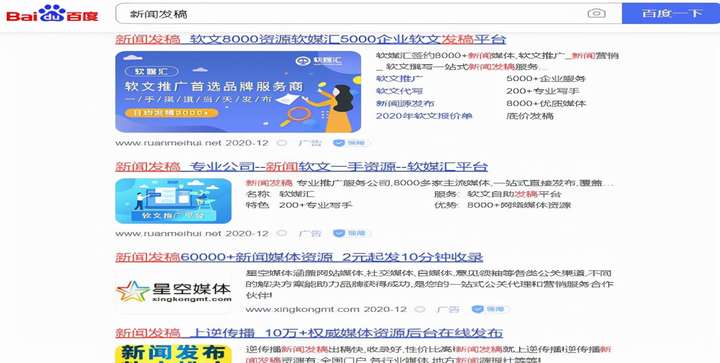Click the 广告 label under 星空媒体 result
Viewport: 720px width, 363px height.
click(448, 309)
